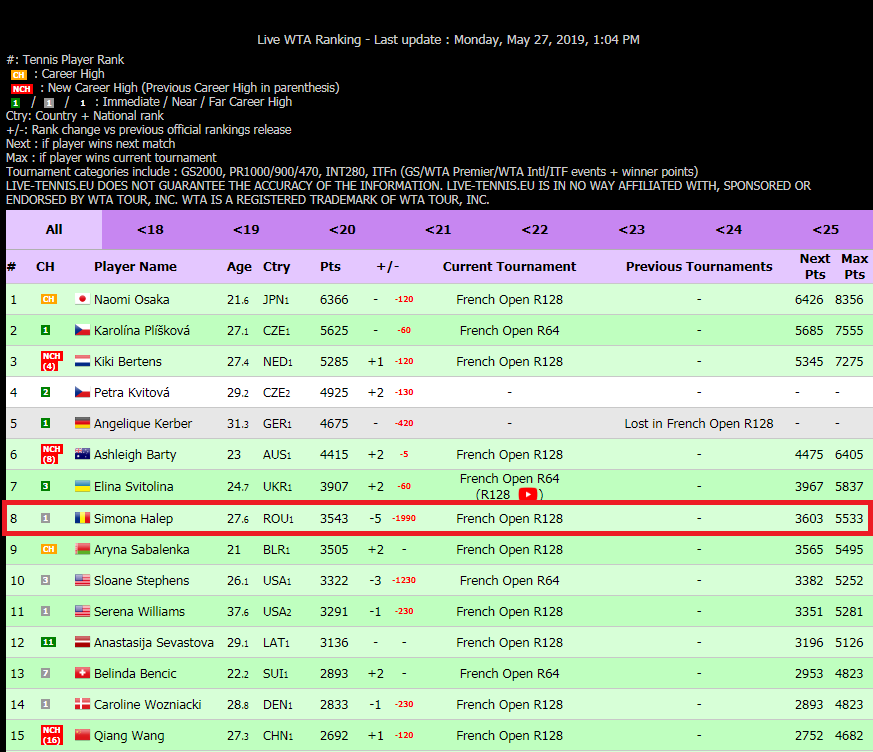This screenshot has width=873, height=752.
Task: Open Naomi Osaka's player name link
Action: pyautogui.click(x=131, y=299)
